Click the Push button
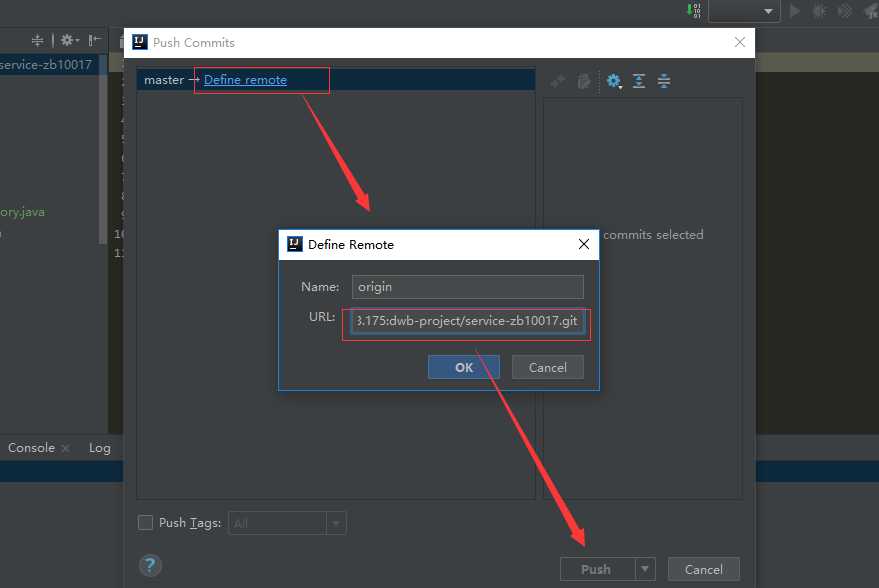This screenshot has width=879, height=588. coord(597,570)
